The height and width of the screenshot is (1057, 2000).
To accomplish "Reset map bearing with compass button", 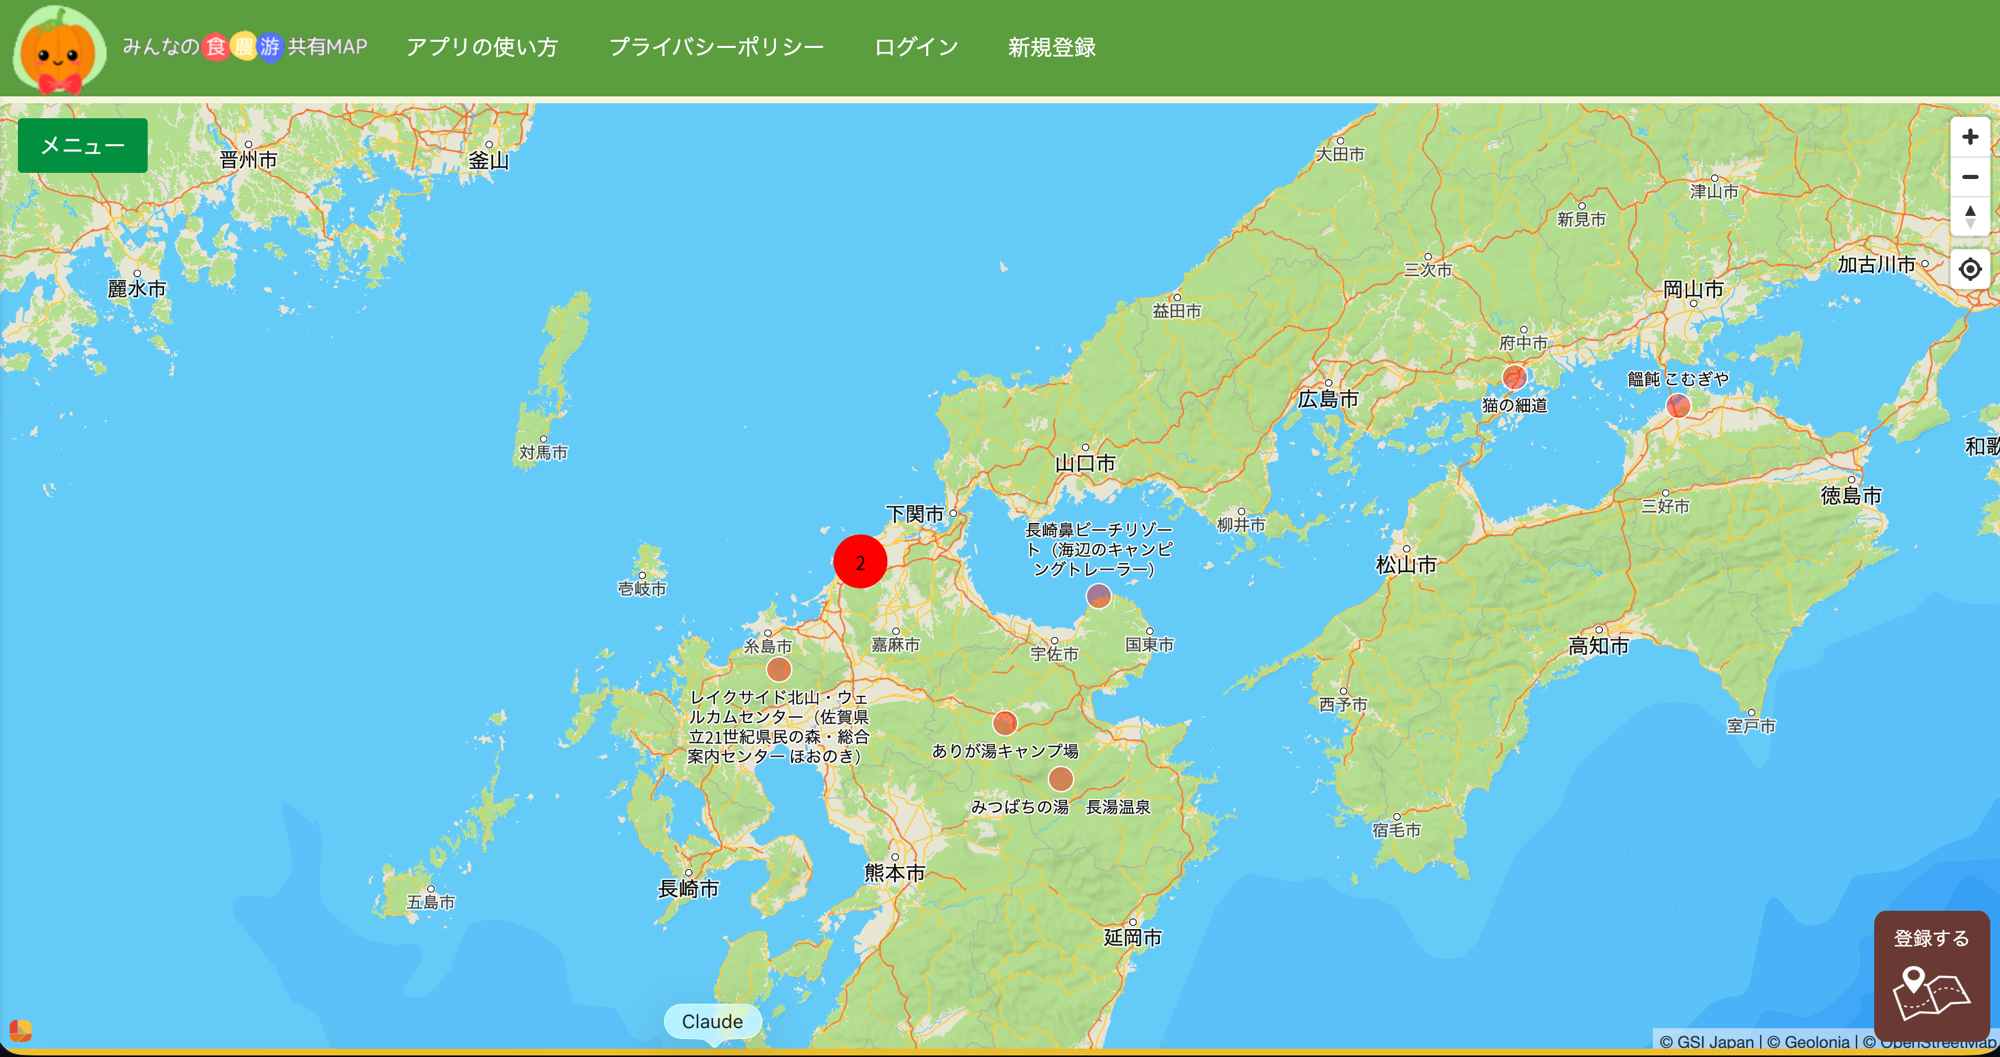I will pyautogui.click(x=1970, y=216).
